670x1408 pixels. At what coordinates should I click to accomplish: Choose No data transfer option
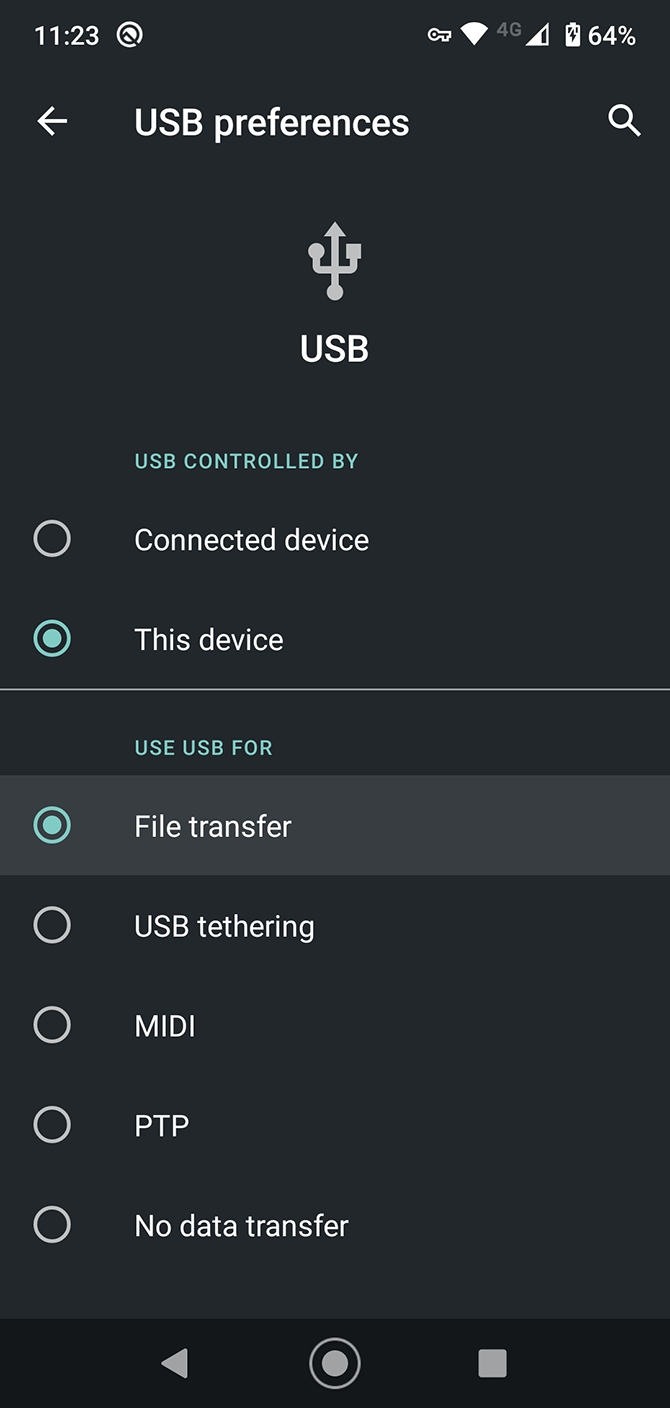pyautogui.click(x=240, y=1225)
